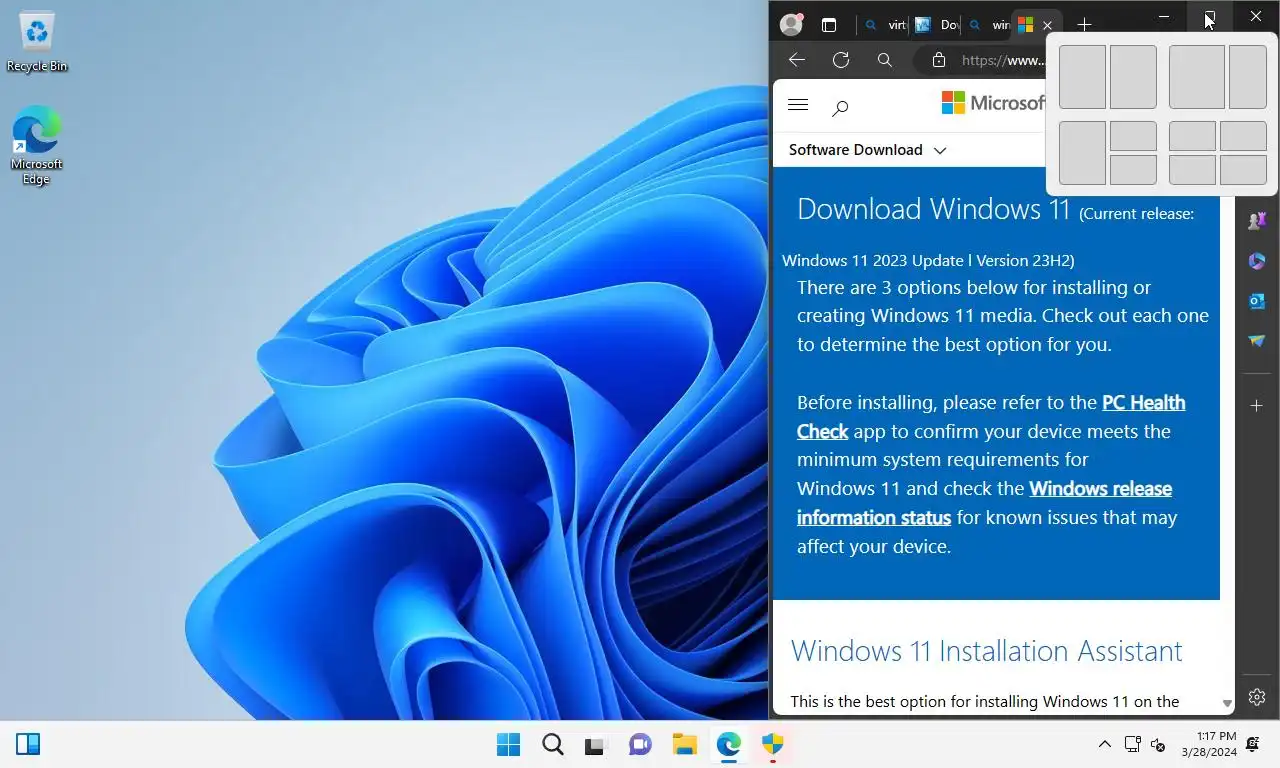
Task: Open Drop paper-plane icon in sidebar
Action: [1257, 341]
